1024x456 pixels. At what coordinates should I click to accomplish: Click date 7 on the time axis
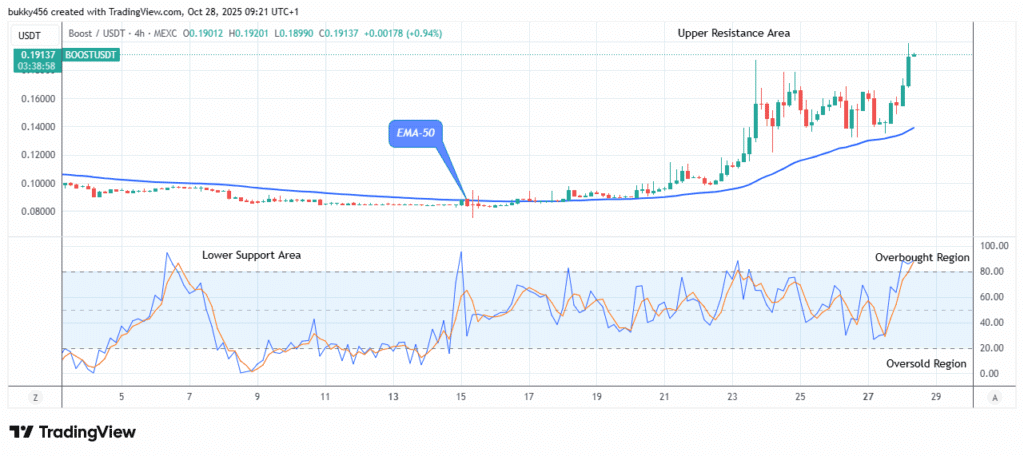[x=189, y=397]
